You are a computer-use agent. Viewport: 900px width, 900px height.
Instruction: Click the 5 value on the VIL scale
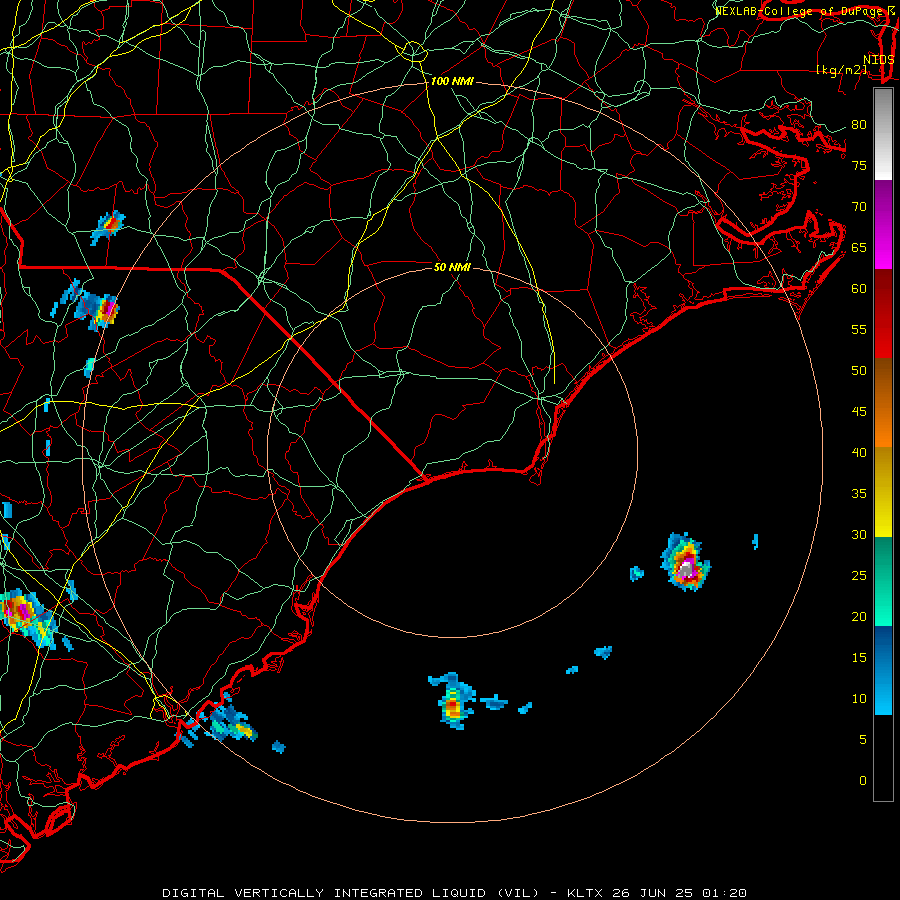tap(863, 739)
